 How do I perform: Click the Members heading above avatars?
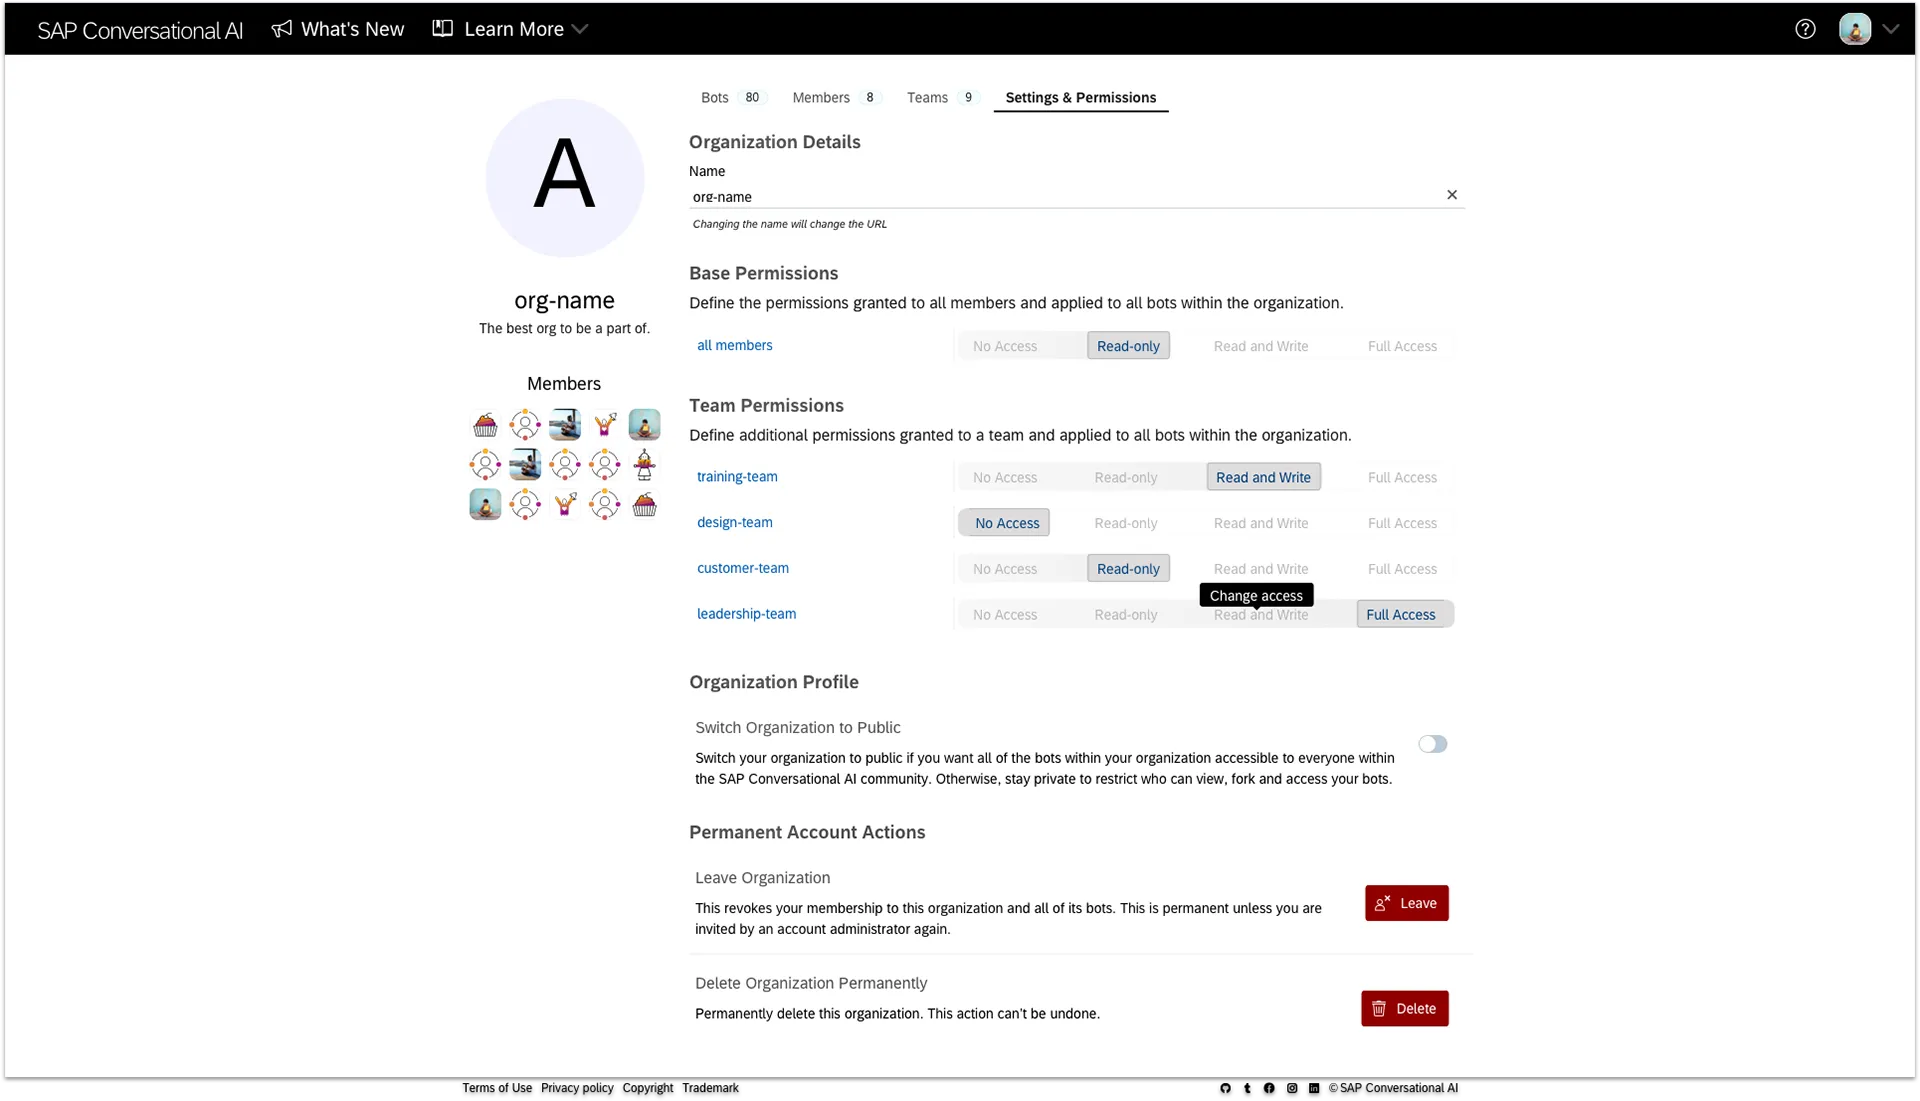tap(564, 384)
